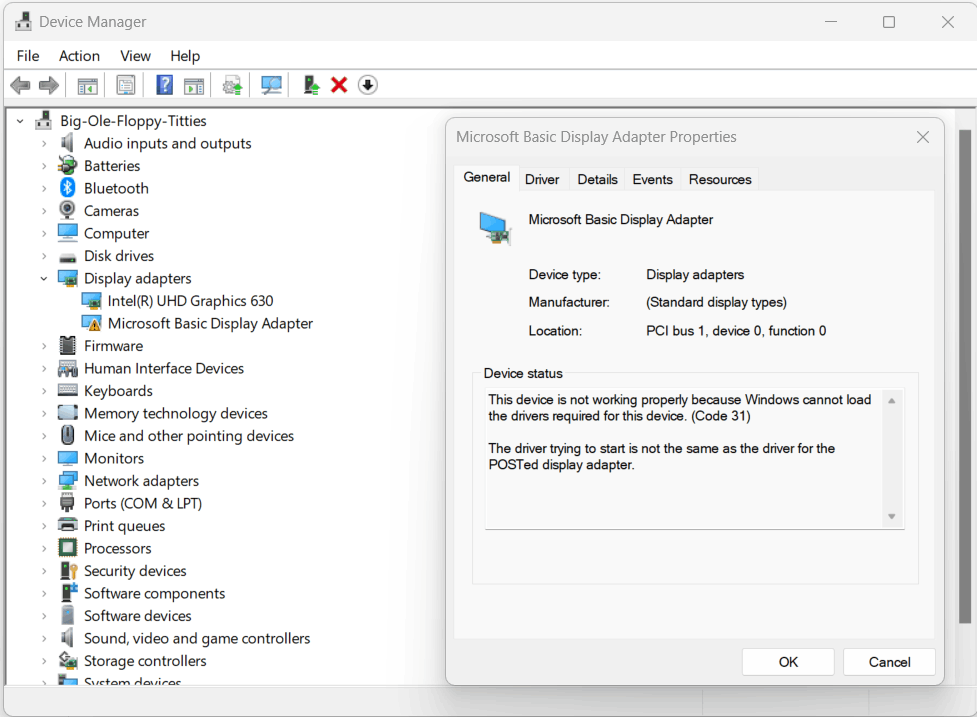Screen dimensions: 977x717
Task: Open the Action menu
Action: 79,56
